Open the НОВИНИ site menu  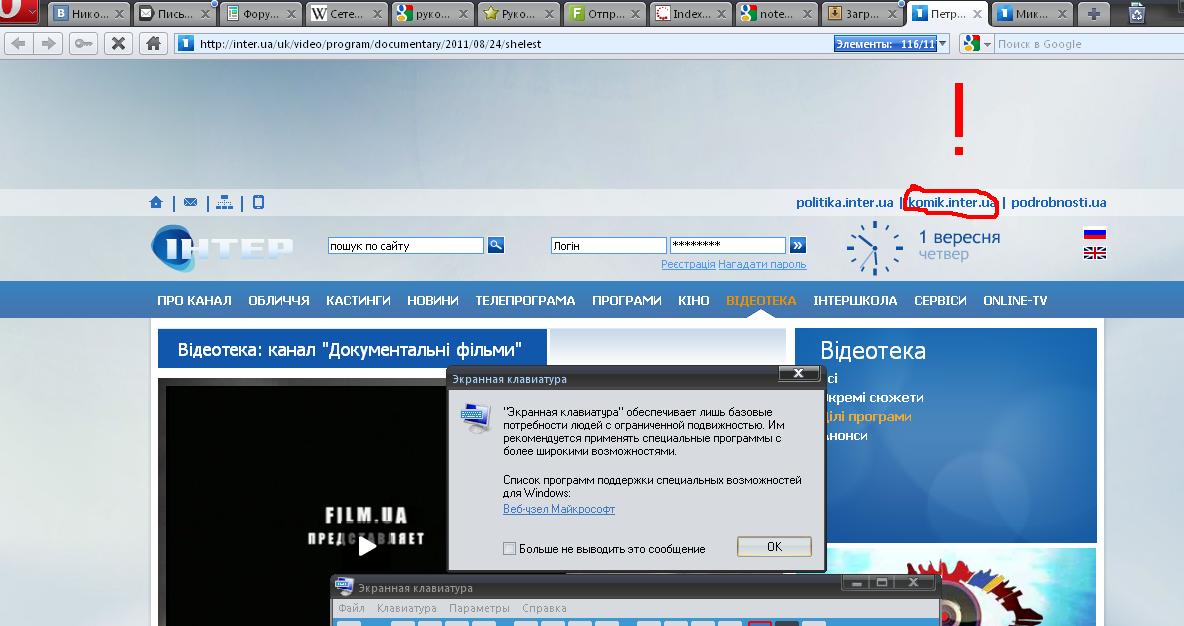[x=433, y=301]
